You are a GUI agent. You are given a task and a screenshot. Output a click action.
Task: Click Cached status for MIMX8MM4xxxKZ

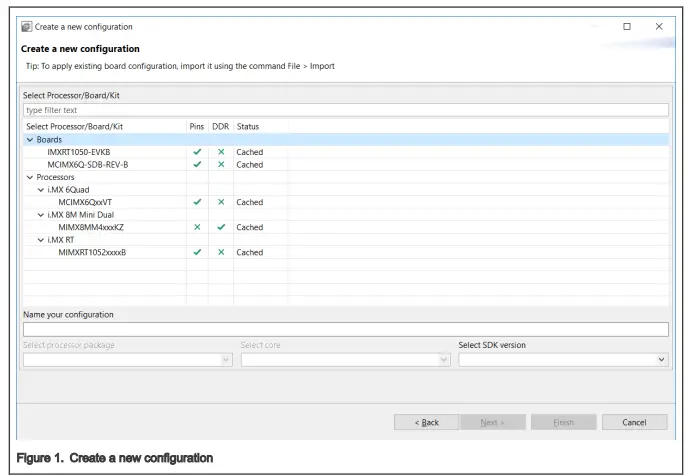pos(250,227)
